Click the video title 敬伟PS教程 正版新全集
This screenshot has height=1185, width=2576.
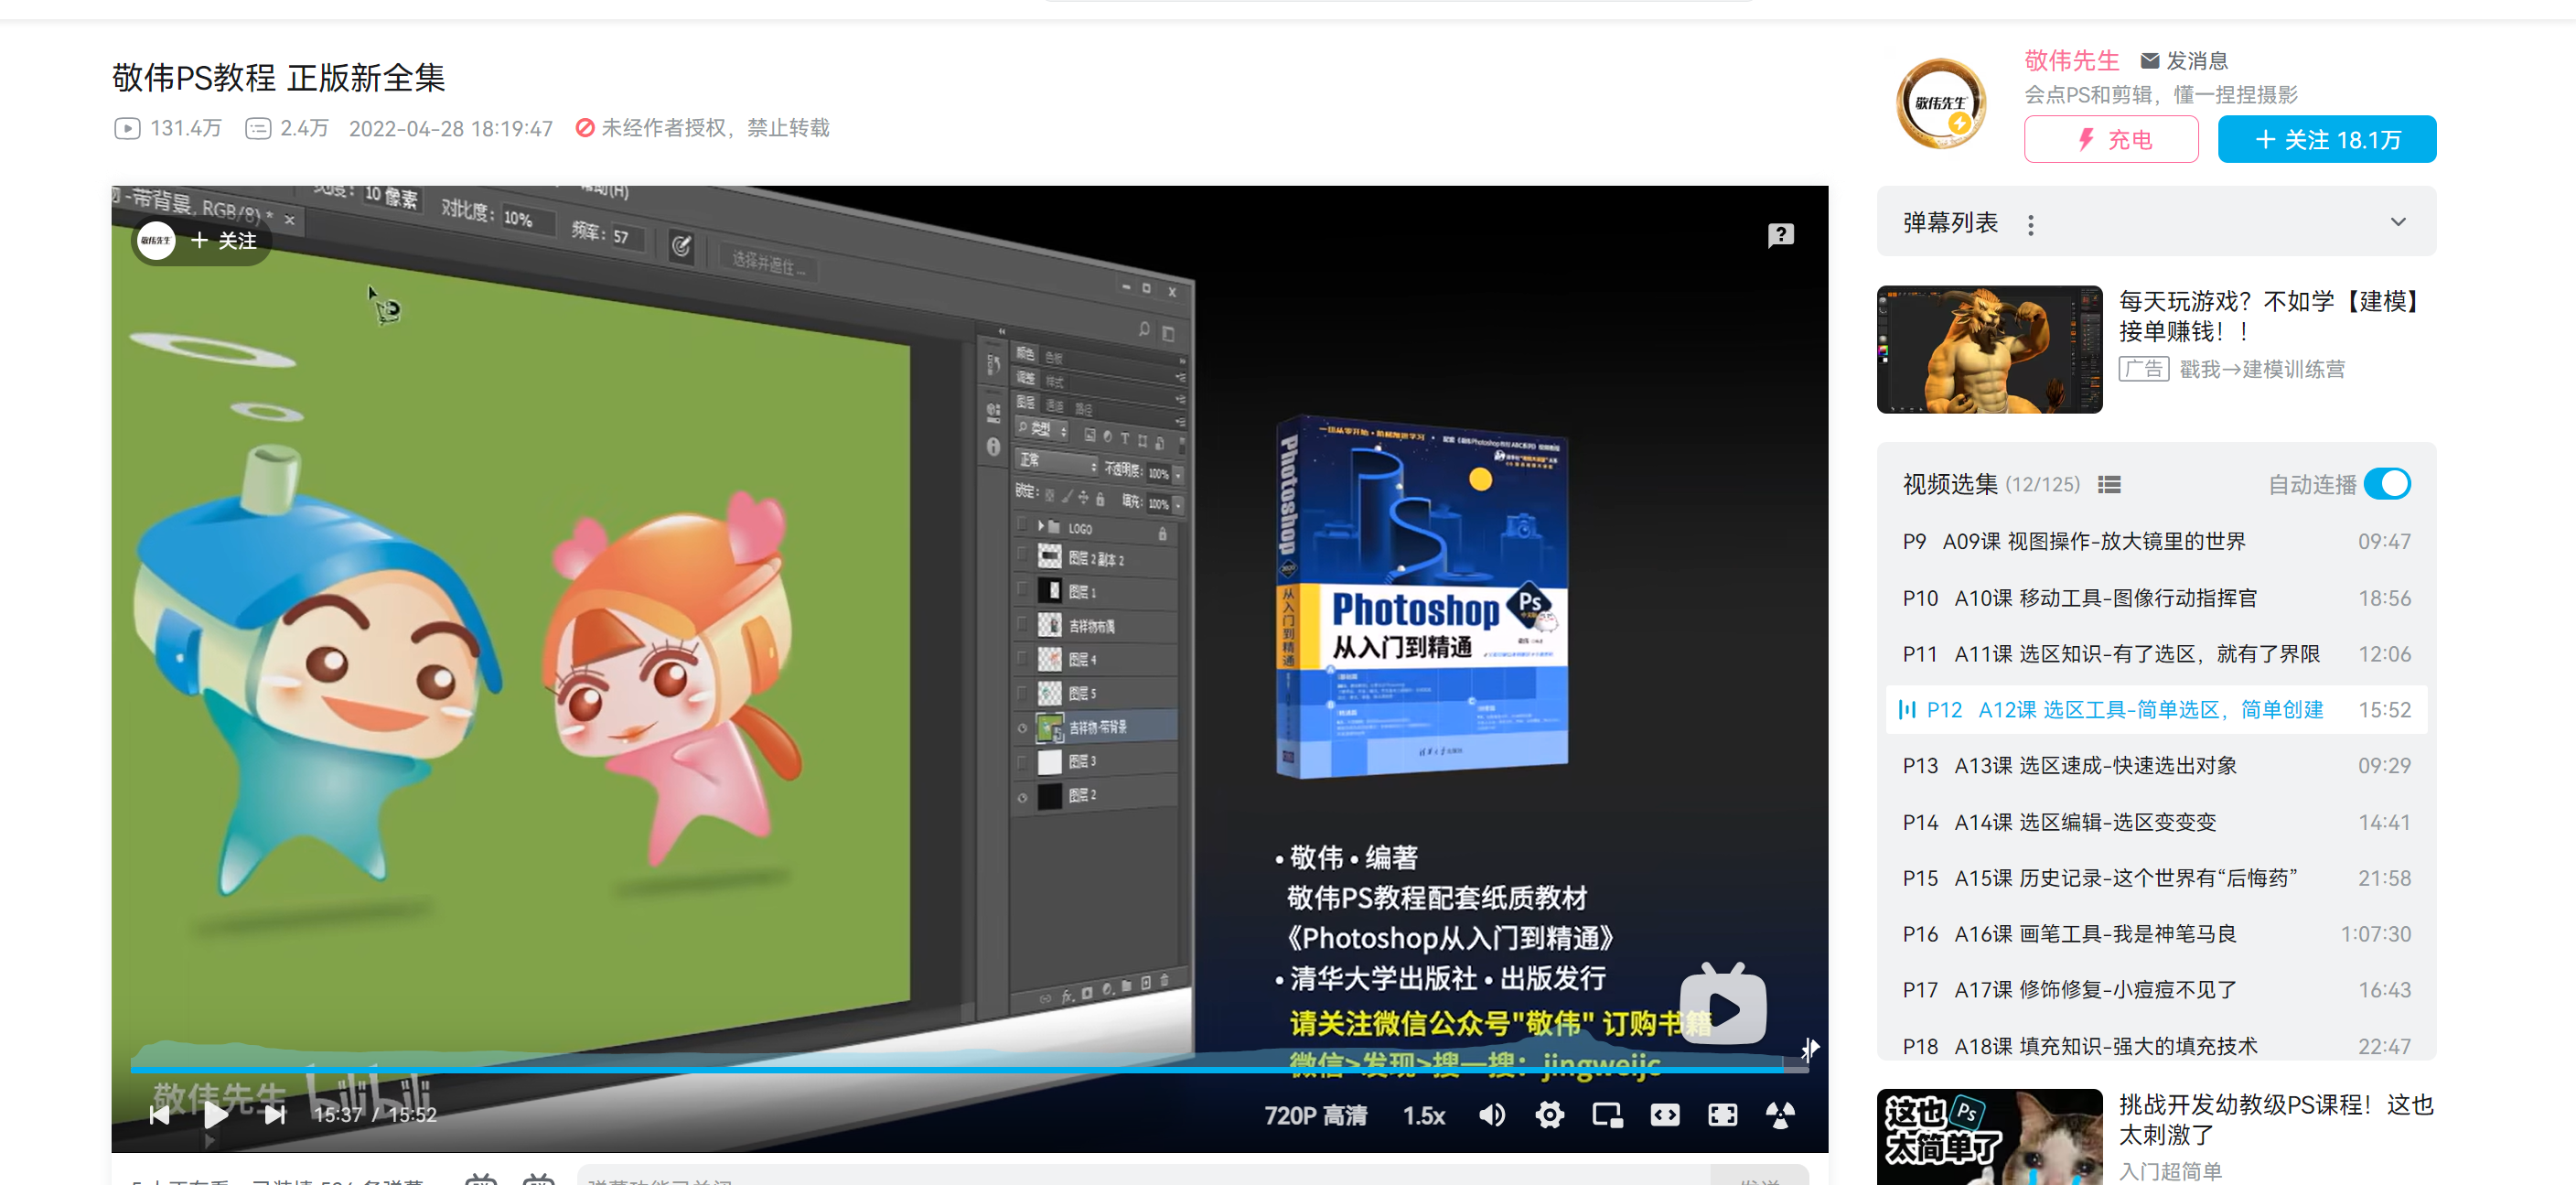click(278, 78)
